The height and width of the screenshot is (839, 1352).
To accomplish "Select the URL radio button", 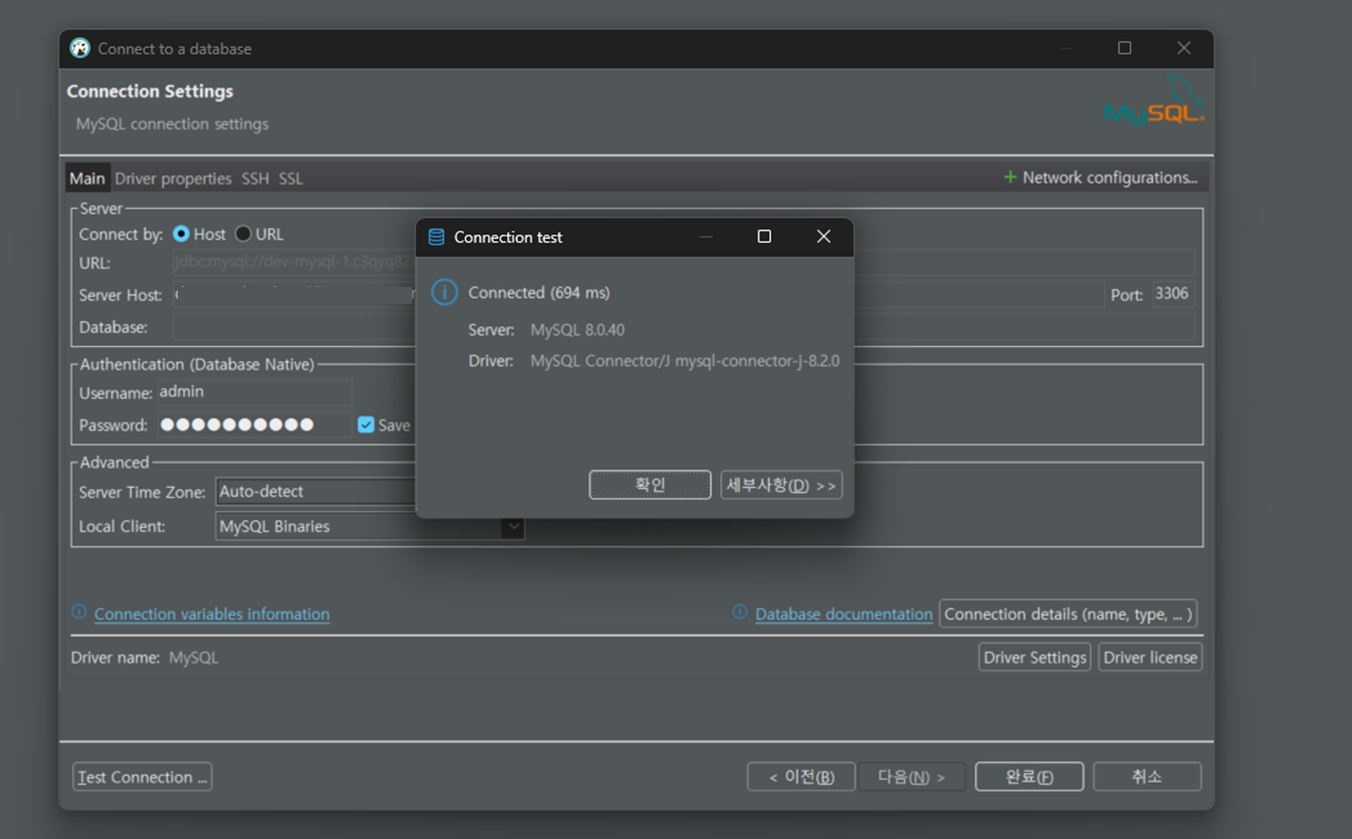I will point(243,234).
